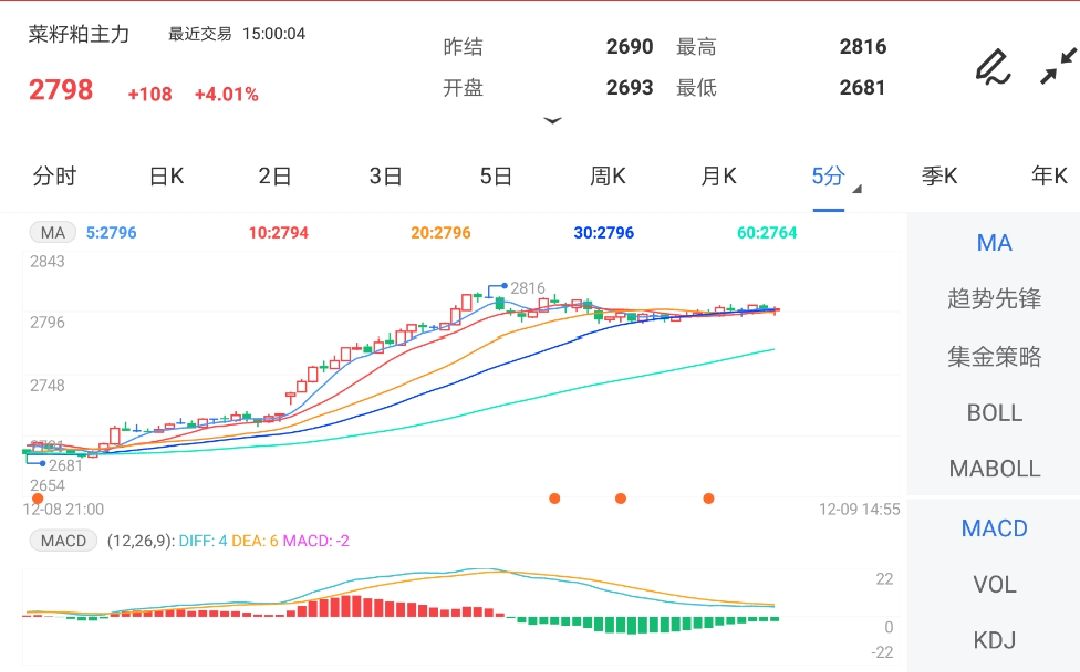Screen dimensions: 1080x672
Task: Click the 2816 high price marker on chart
Action: point(527,288)
